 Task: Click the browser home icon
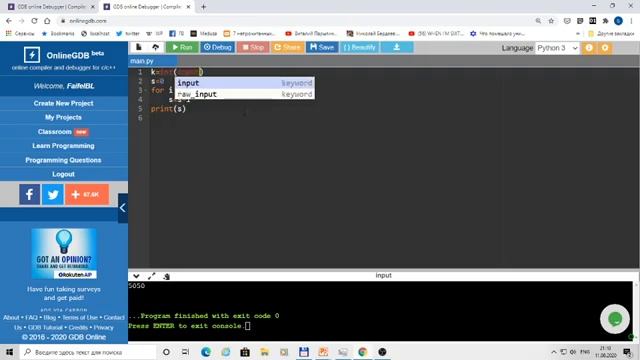[47, 21]
